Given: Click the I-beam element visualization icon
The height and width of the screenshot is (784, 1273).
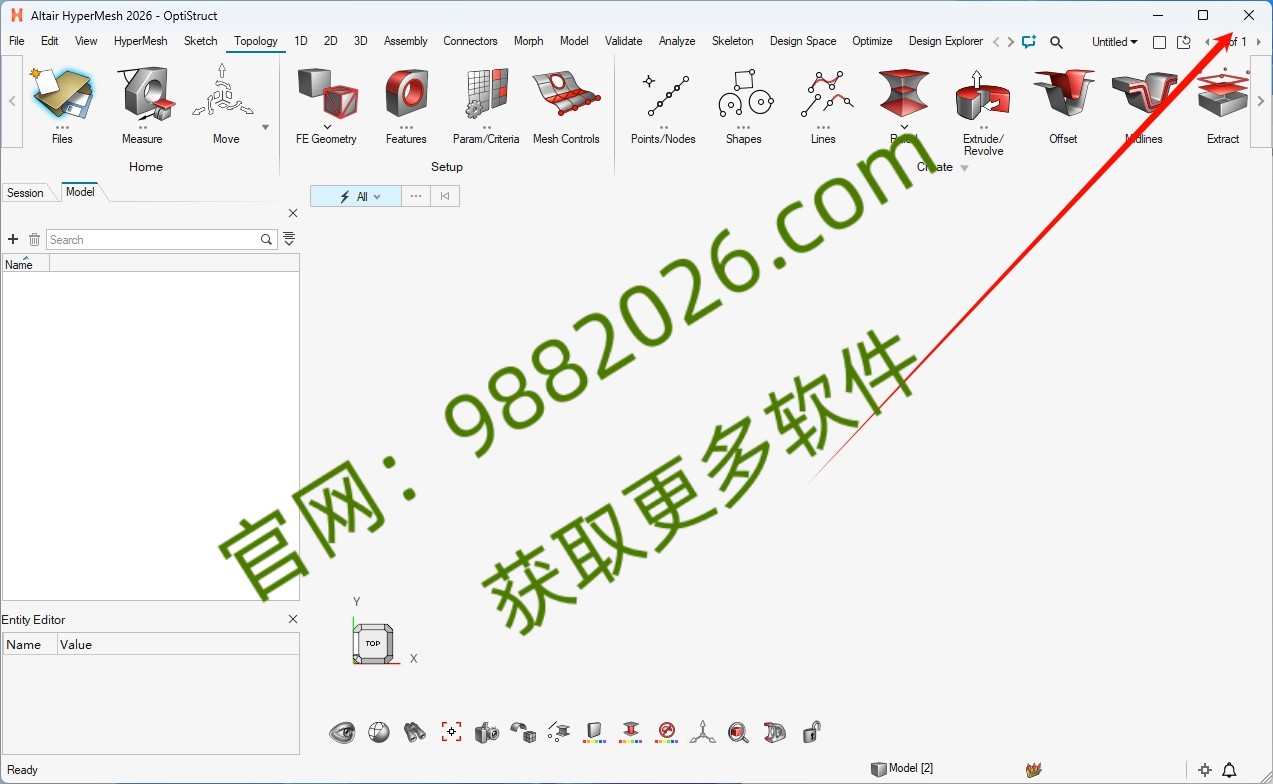Looking at the screenshot, I should [x=559, y=732].
